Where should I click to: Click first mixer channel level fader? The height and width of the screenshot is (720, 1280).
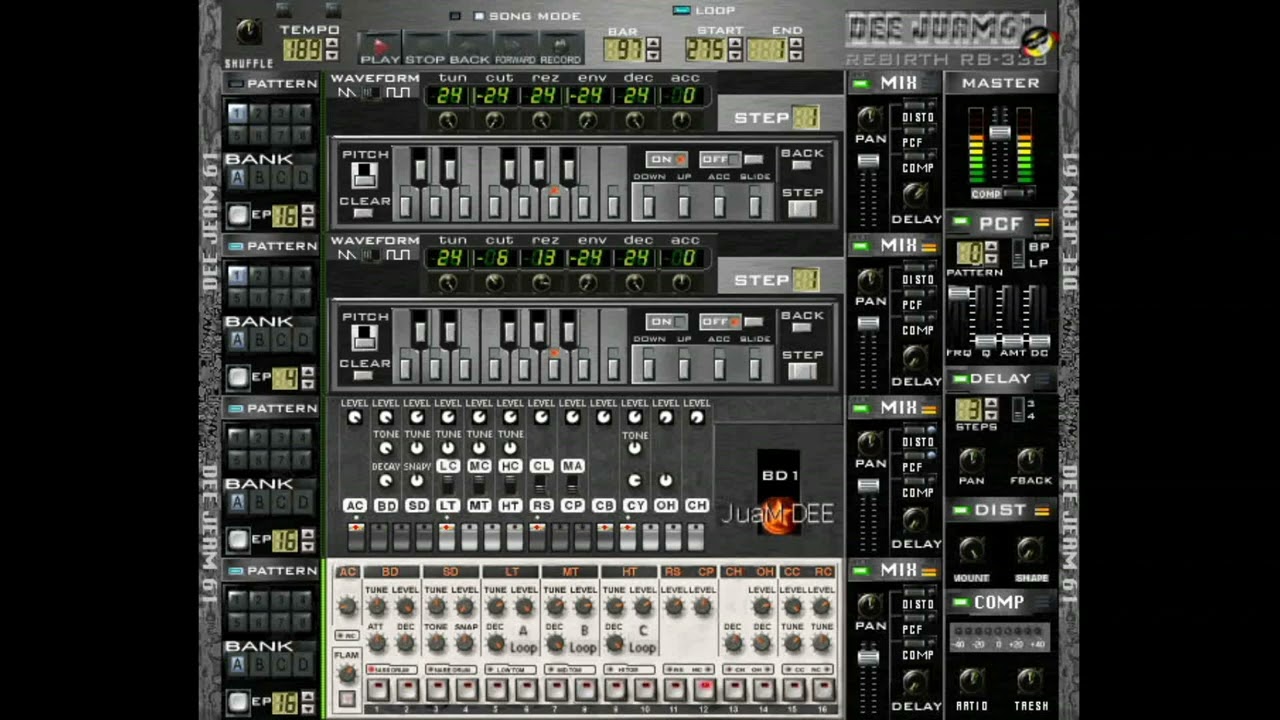[868, 161]
